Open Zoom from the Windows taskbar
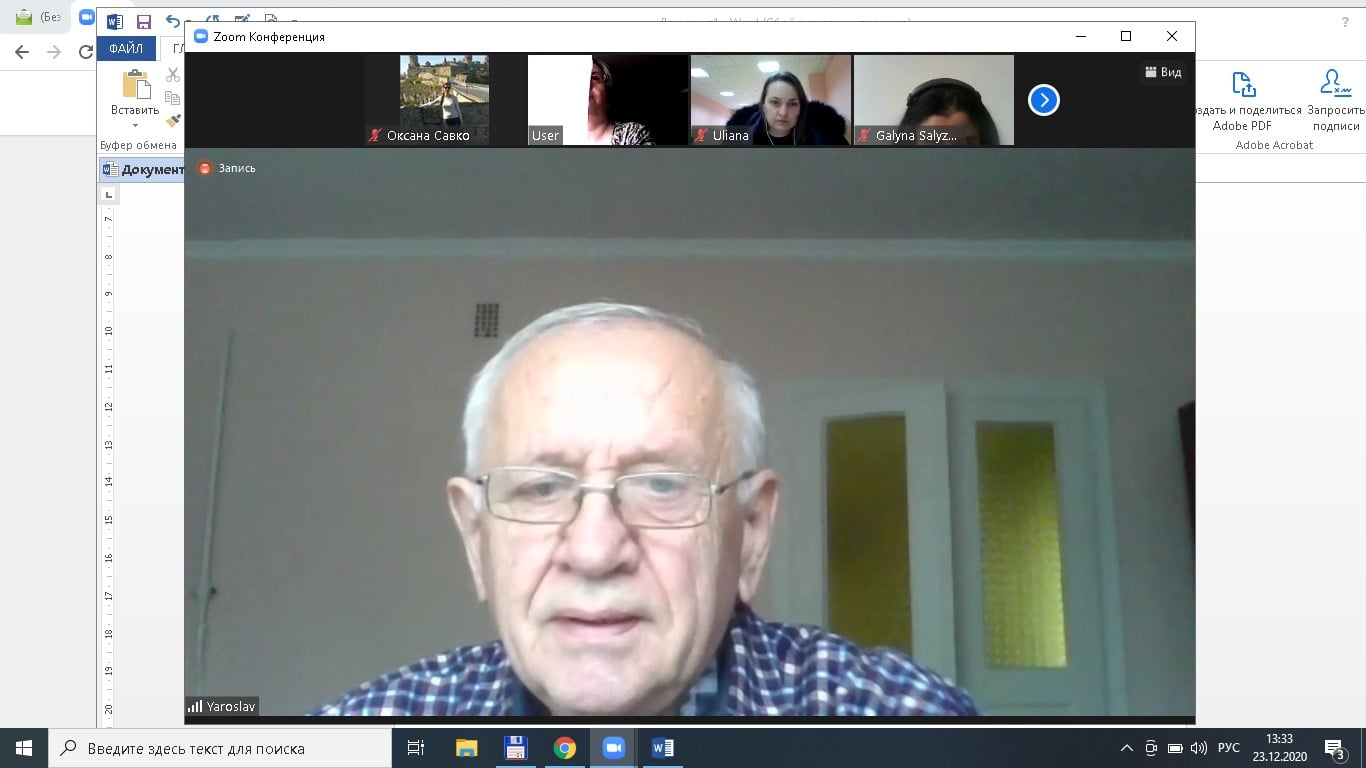The image size is (1366, 768). click(613, 748)
